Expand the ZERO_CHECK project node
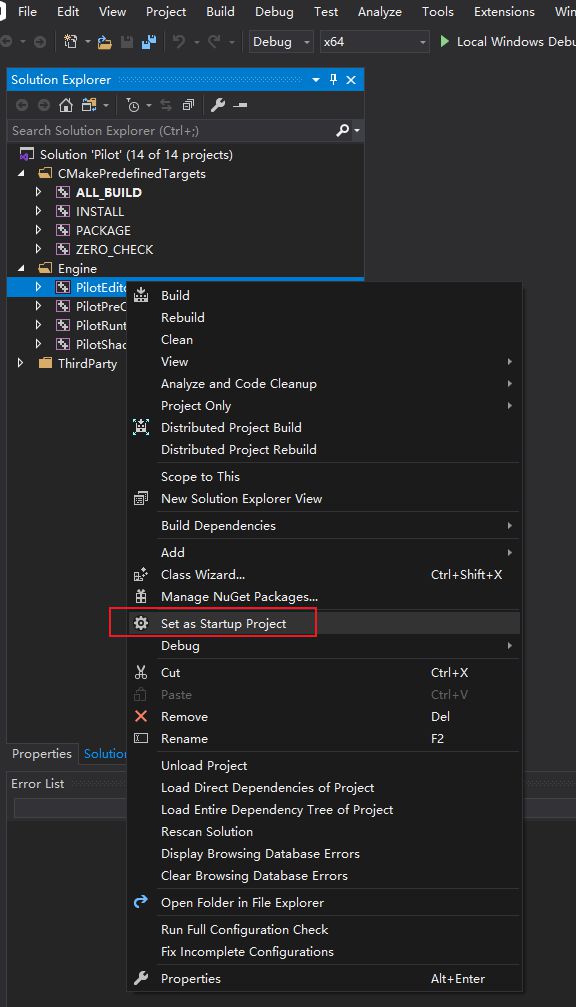576x1007 pixels. tap(38, 249)
